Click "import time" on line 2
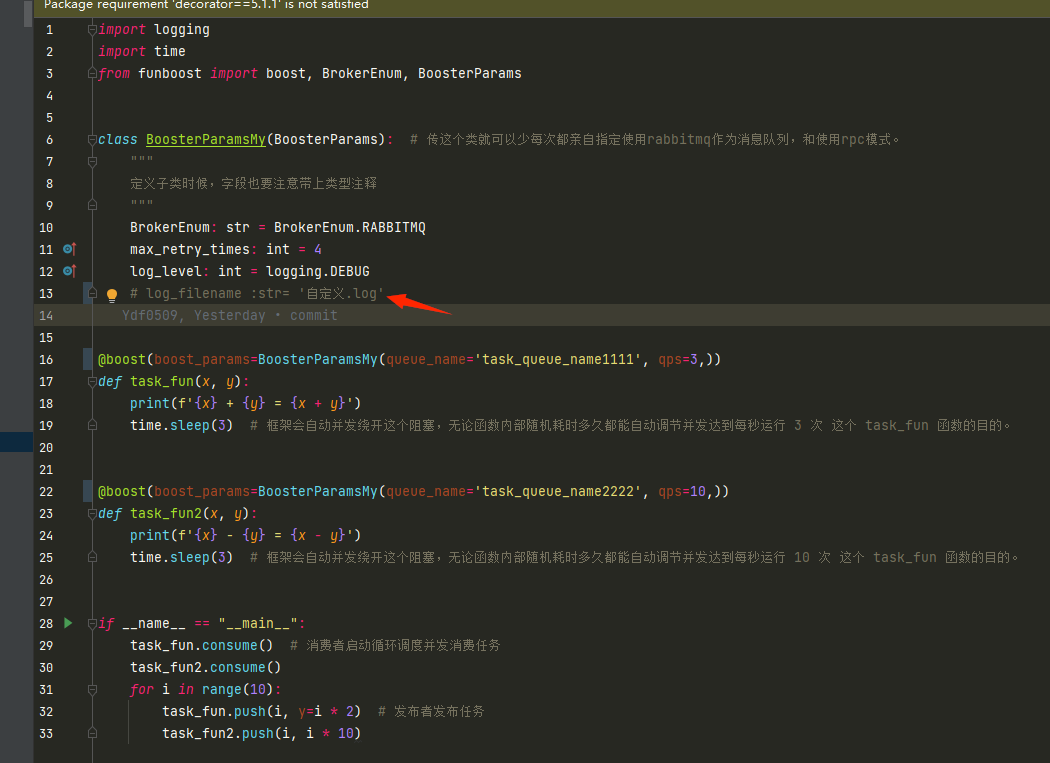Image resolution: width=1050 pixels, height=763 pixels. coord(141,52)
